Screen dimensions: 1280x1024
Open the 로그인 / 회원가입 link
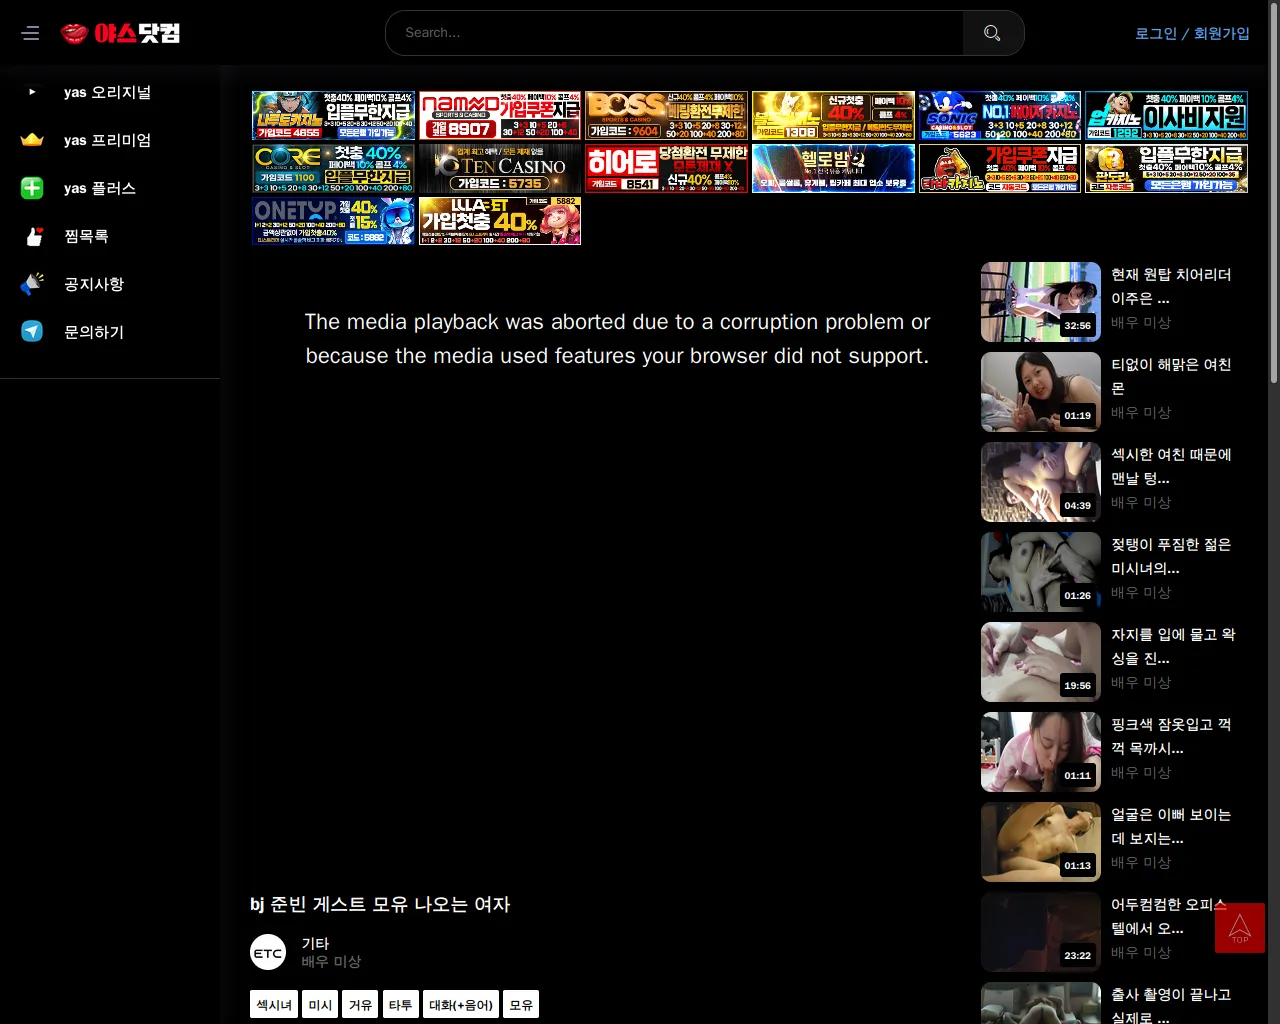1192,33
